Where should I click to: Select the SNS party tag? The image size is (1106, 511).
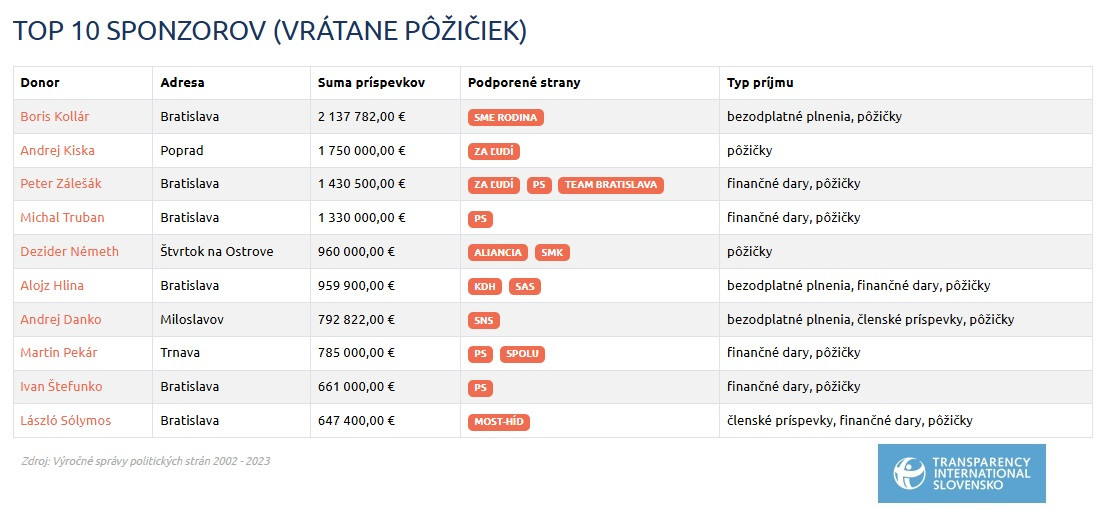point(484,321)
